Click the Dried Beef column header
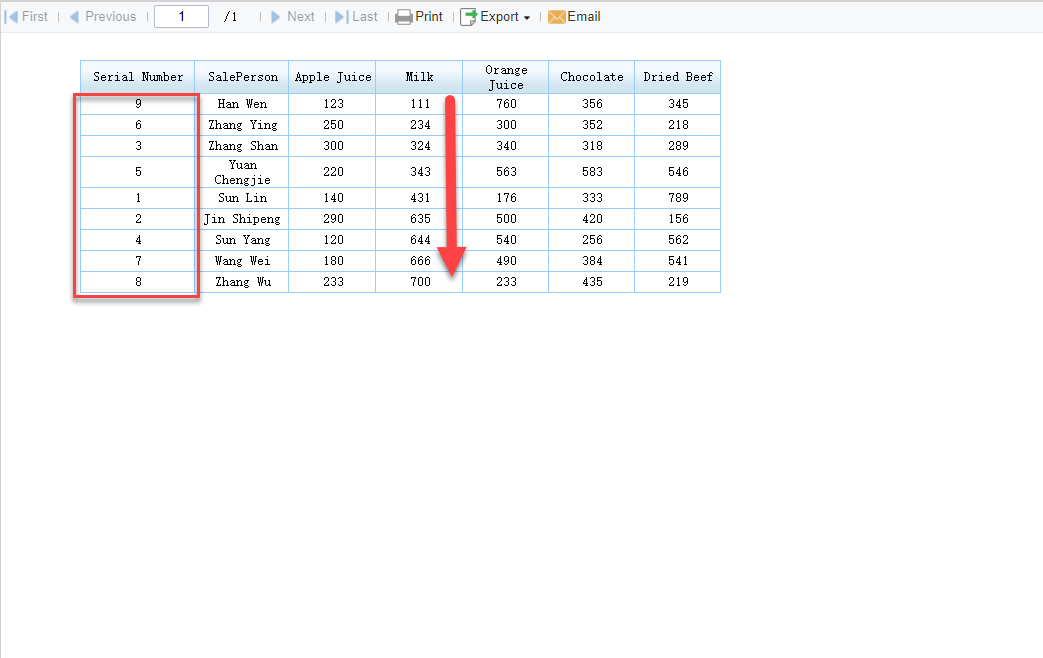Viewport: 1043px width, 658px height. point(678,76)
